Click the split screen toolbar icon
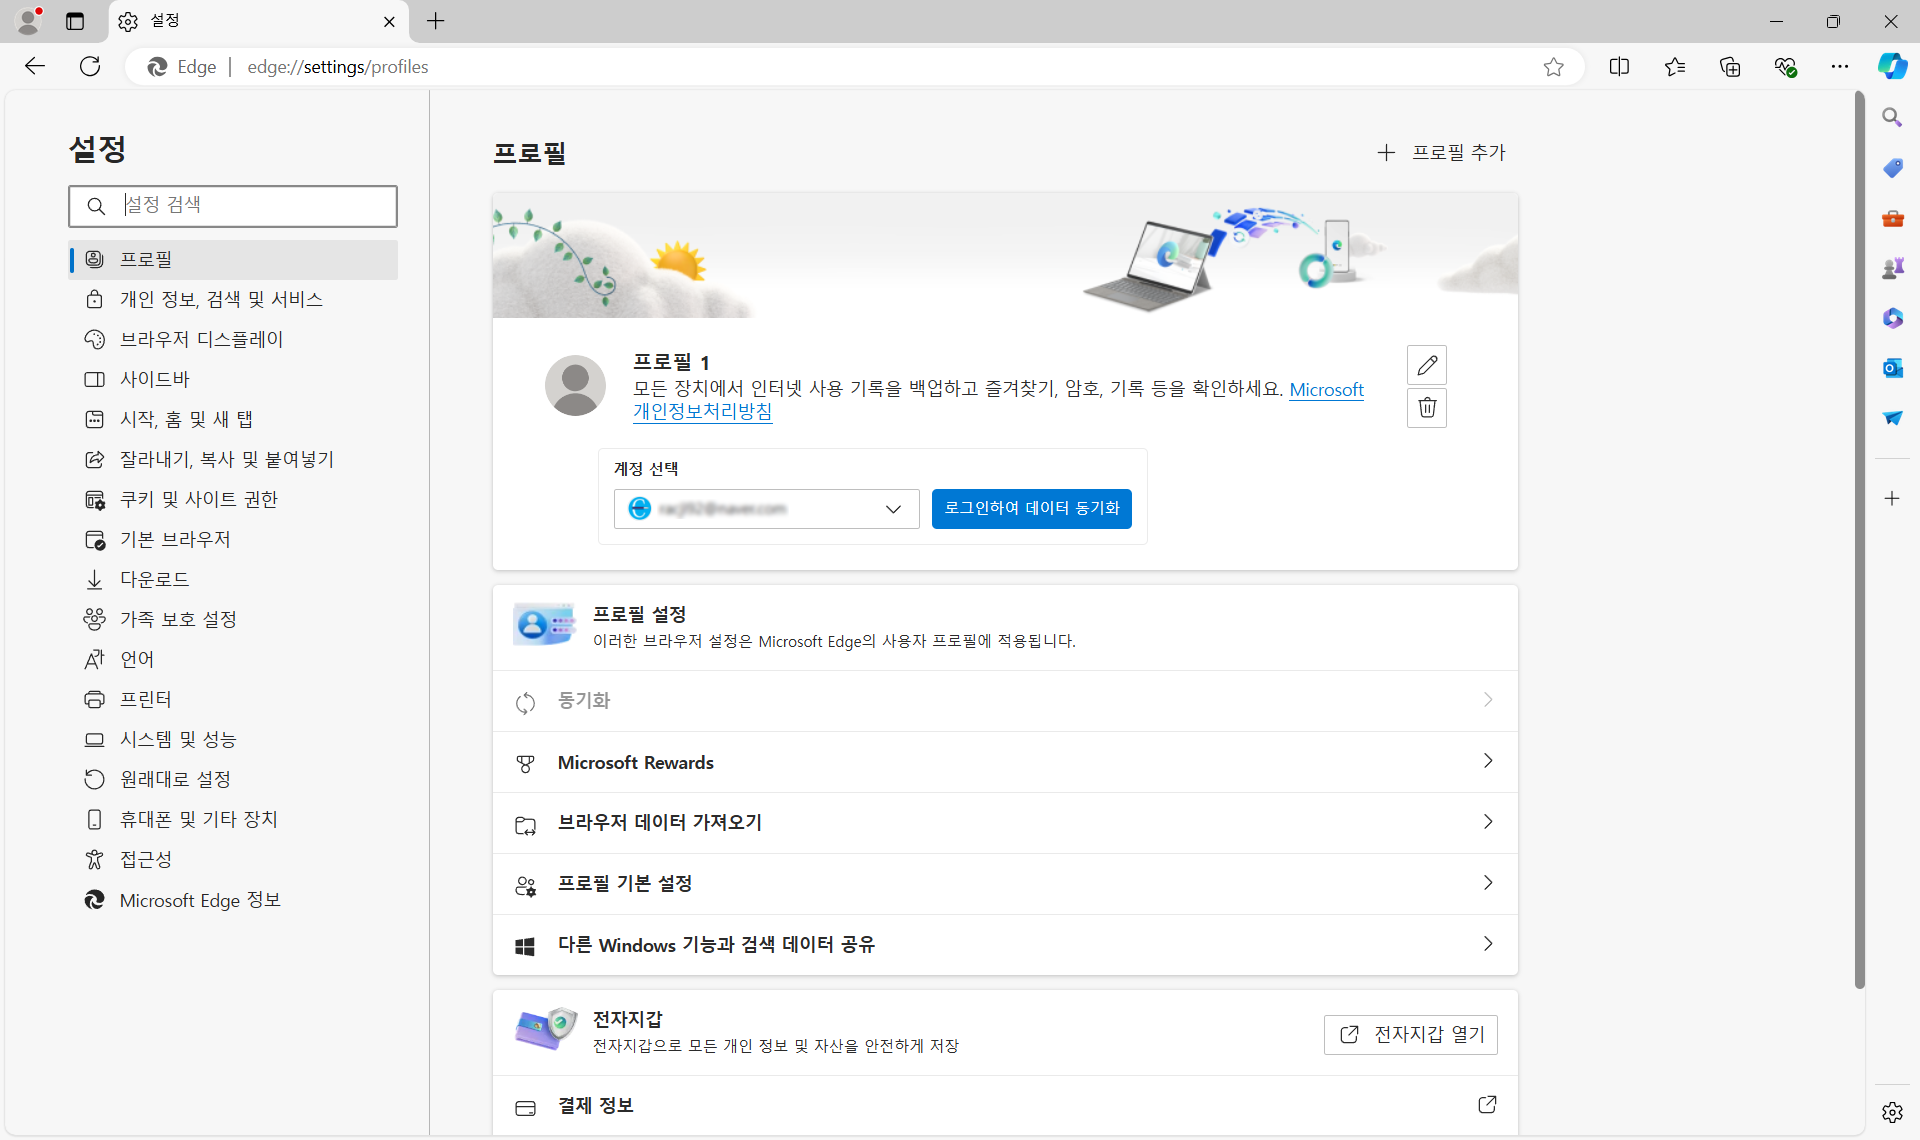The image size is (1920, 1140). pos(1619,67)
